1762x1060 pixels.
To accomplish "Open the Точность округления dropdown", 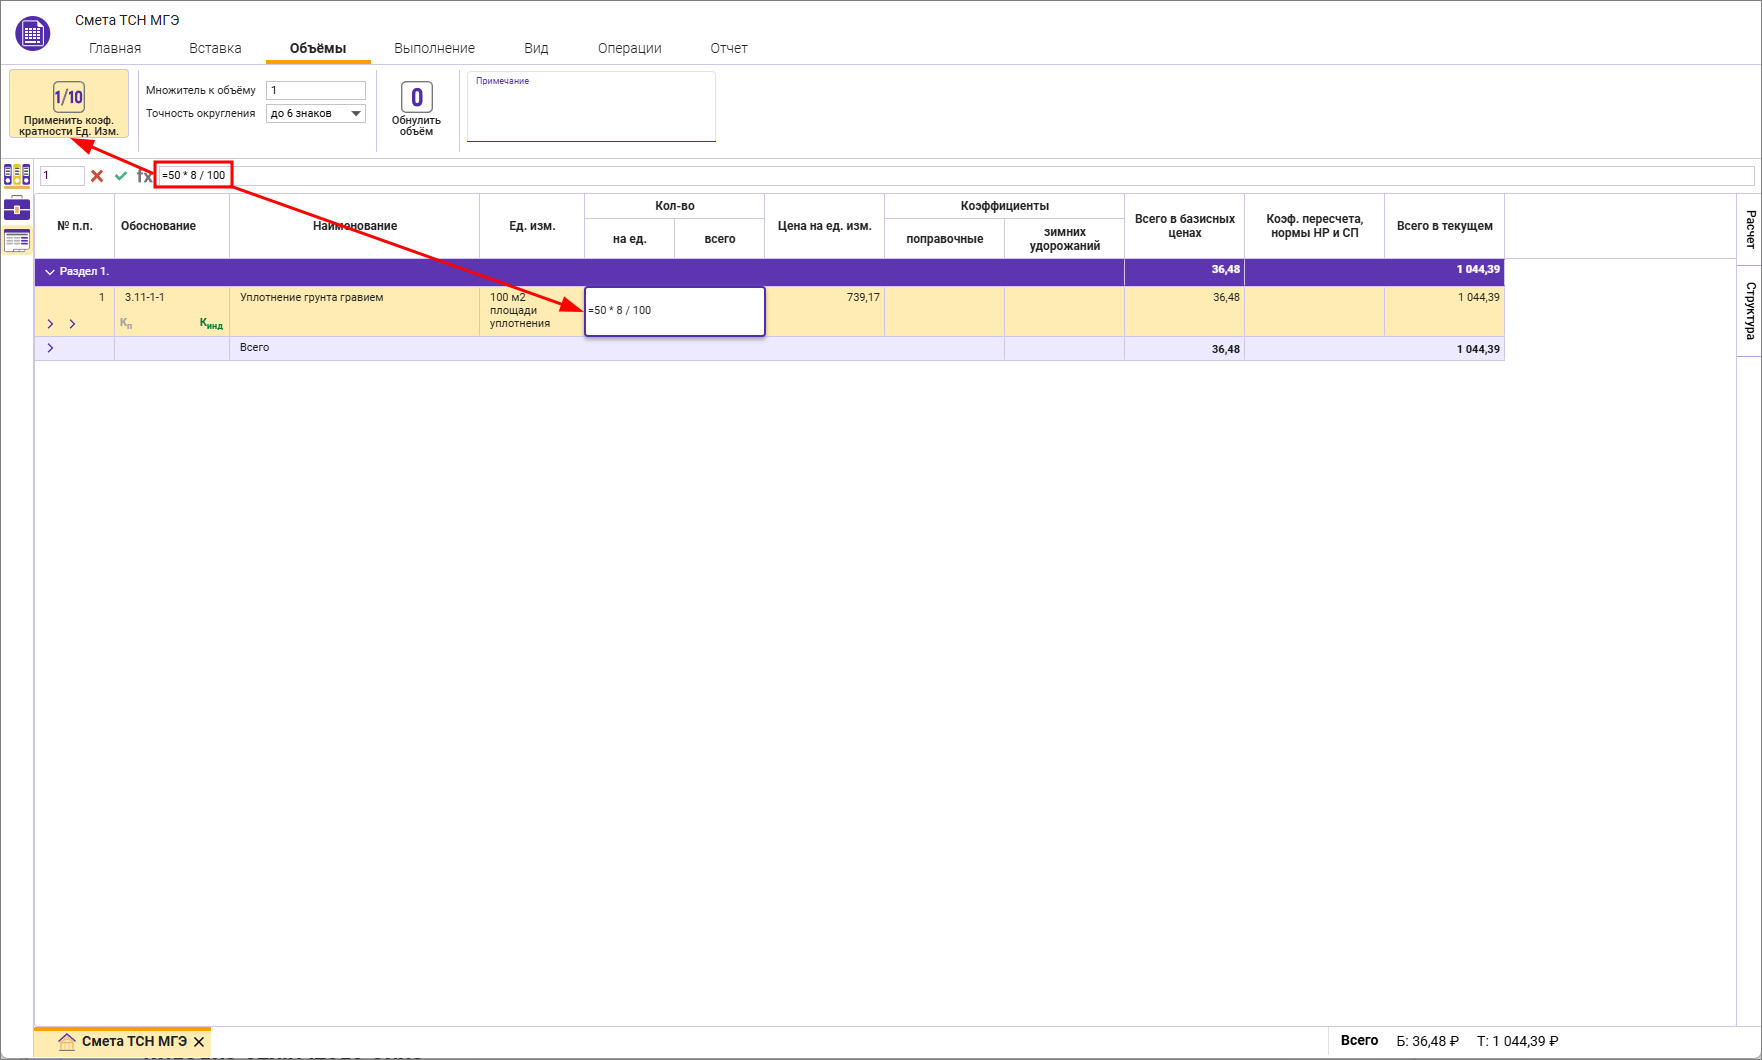I will (355, 114).
